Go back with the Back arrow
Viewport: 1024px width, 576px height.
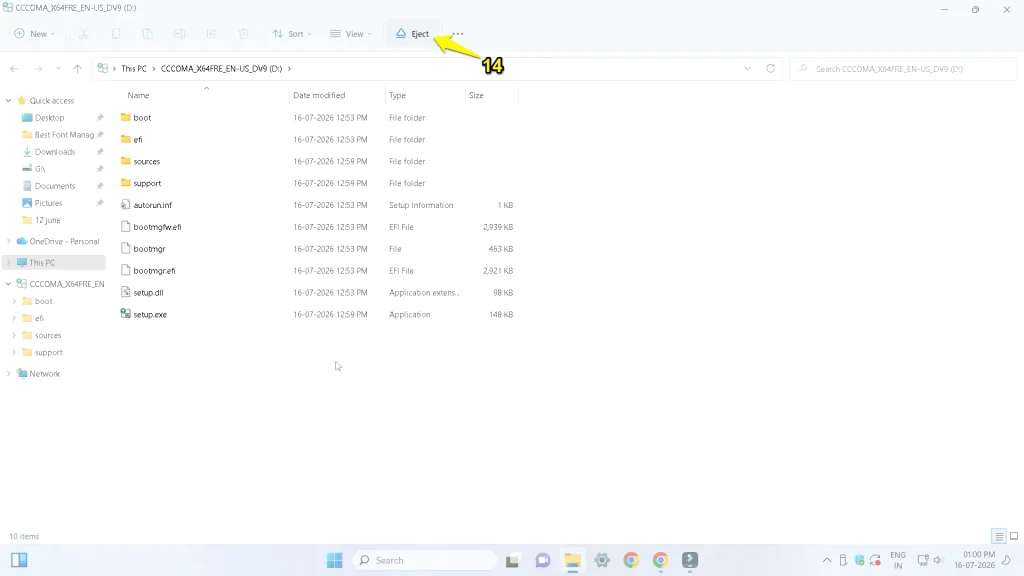(14, 69)
